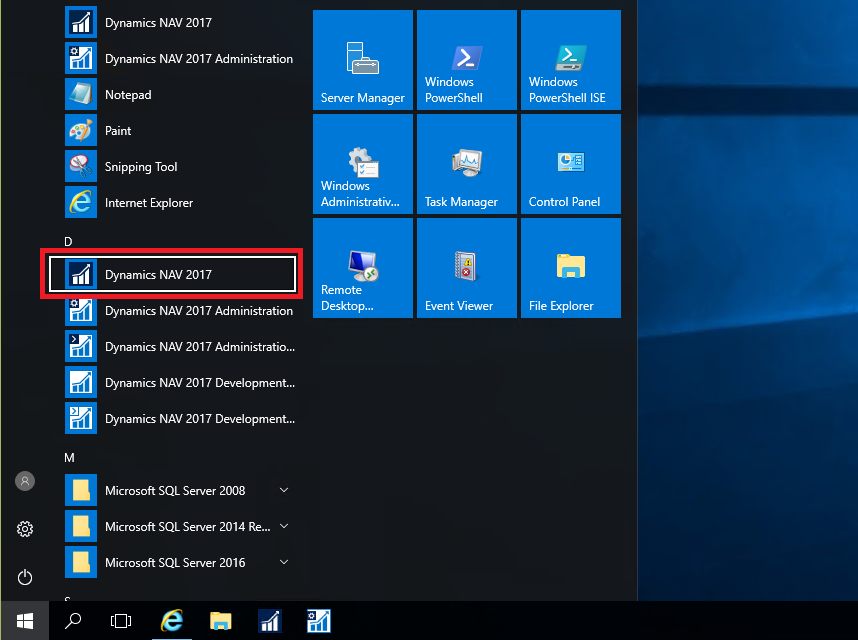Click the Power button icon
858x640 pixels.
[x=25, y=577]
